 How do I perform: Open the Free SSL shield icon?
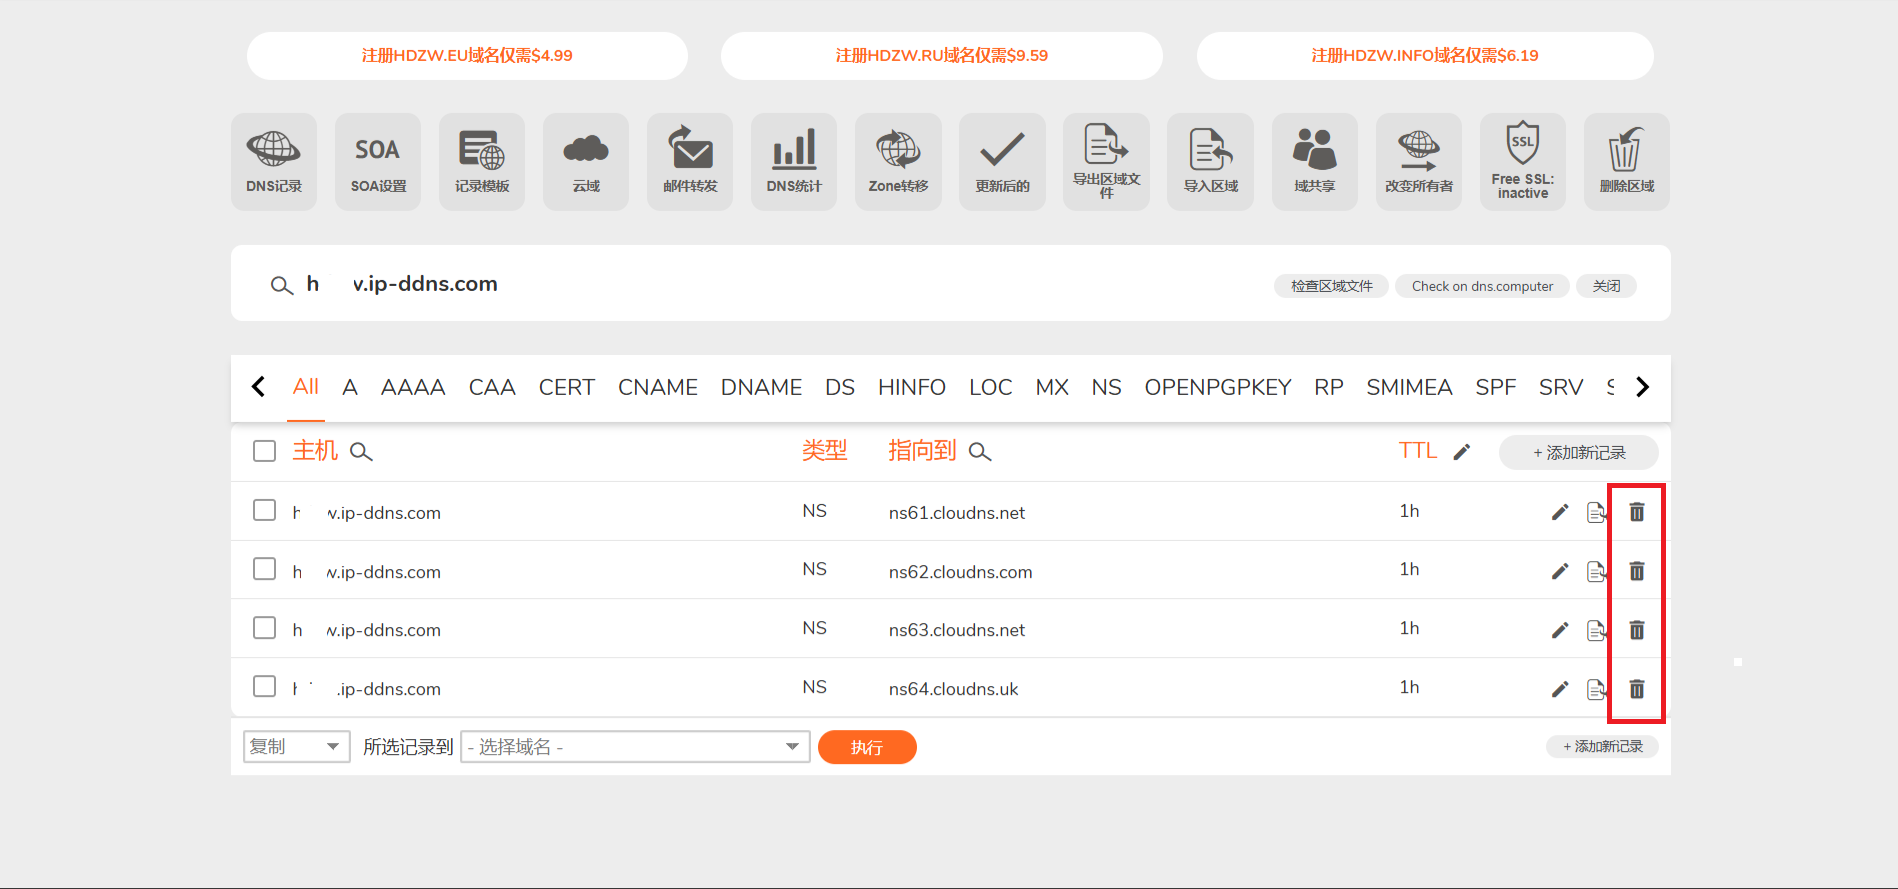pyautogui.click(x=1522, y=161)
